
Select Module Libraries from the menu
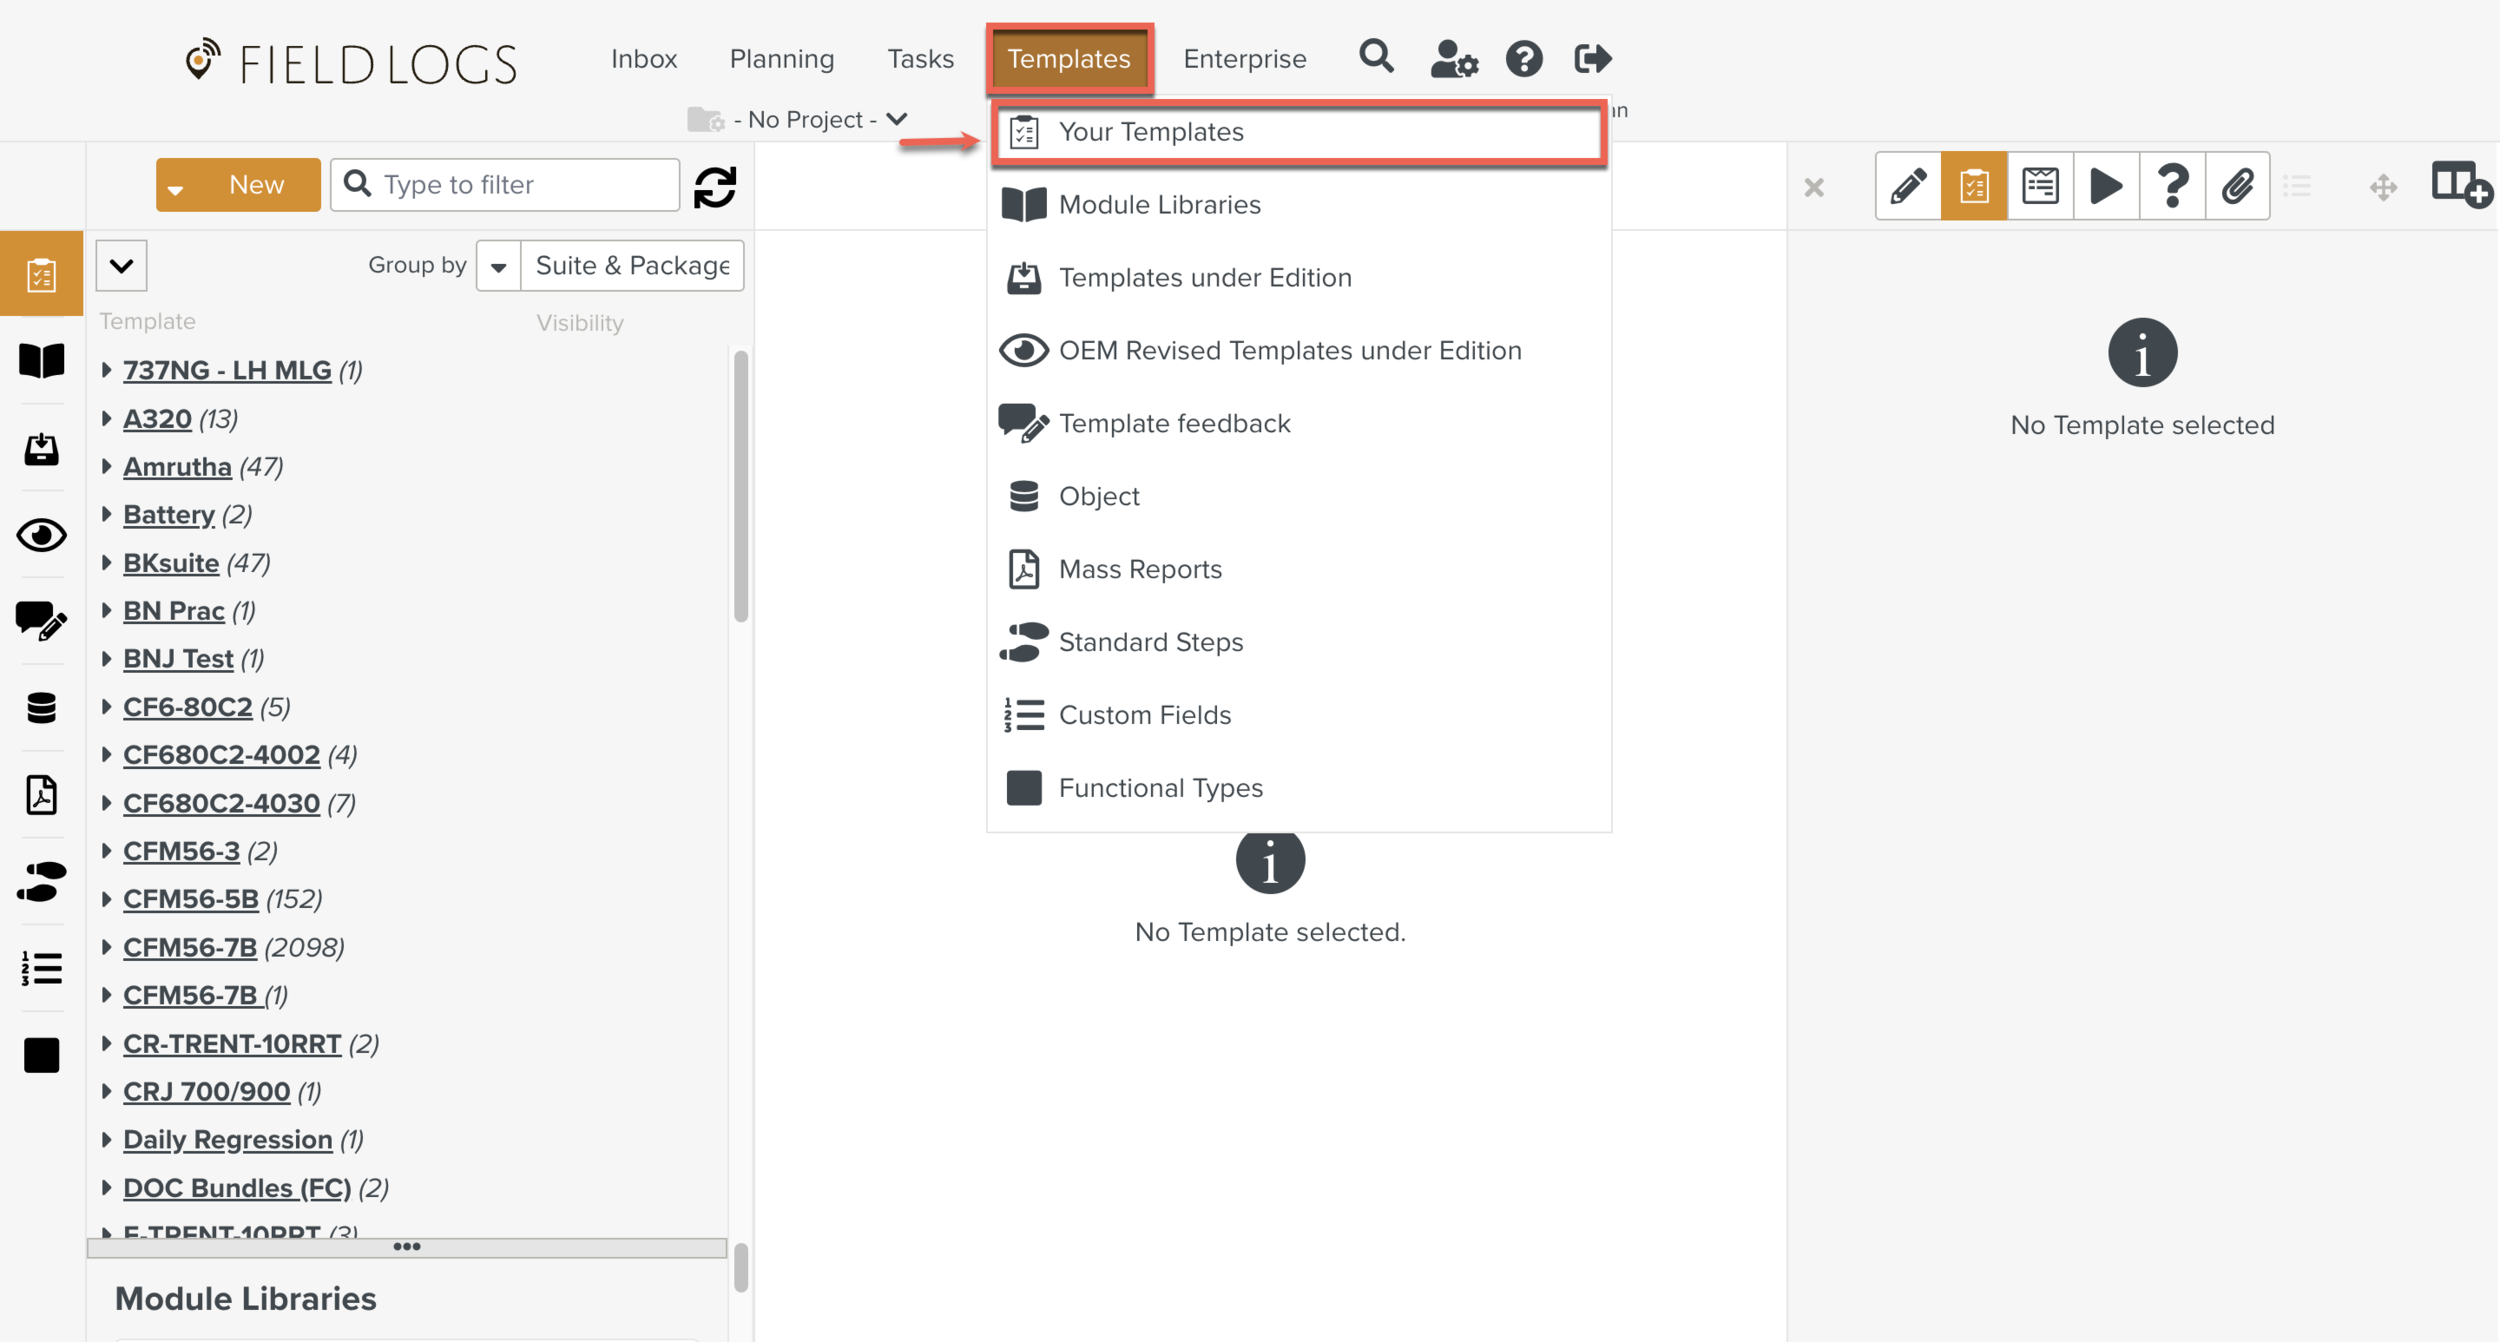point(1300,205)
